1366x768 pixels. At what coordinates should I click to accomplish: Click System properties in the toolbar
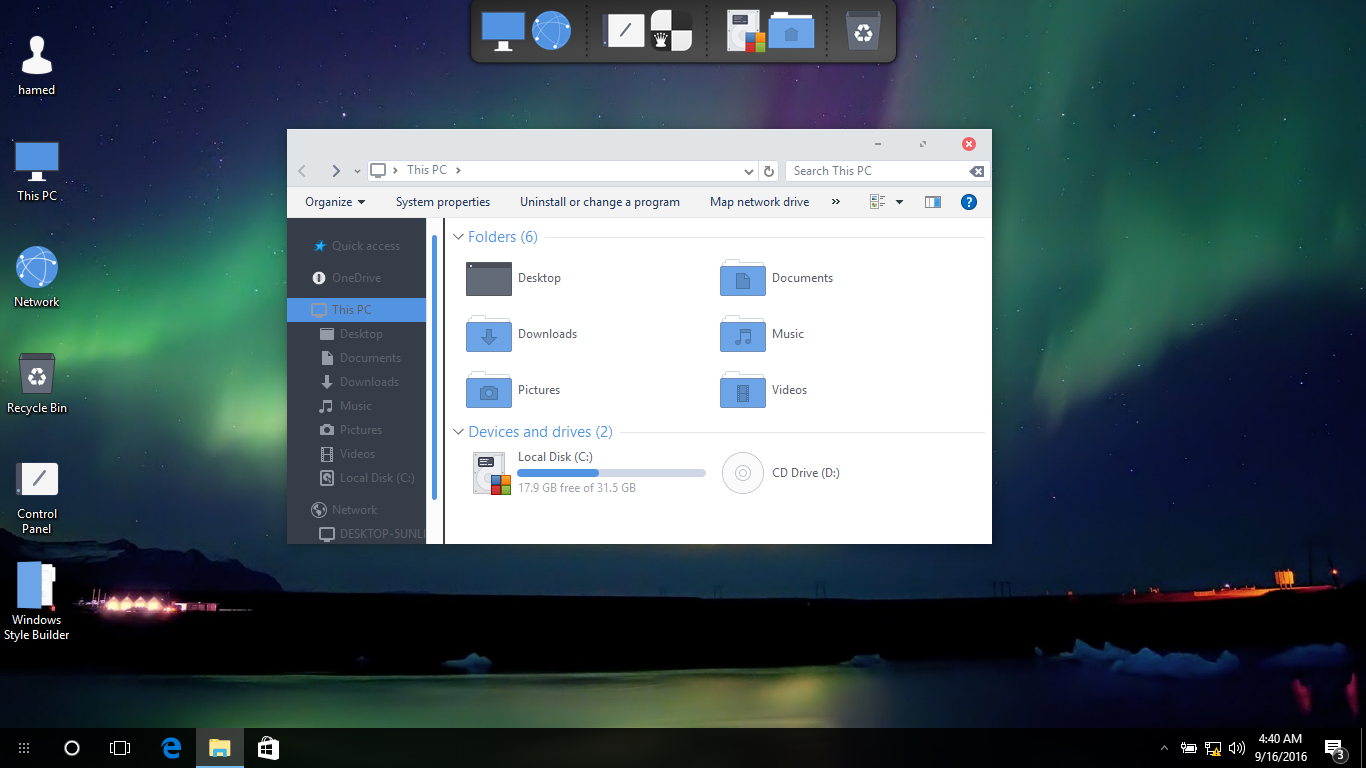[442, 202]
